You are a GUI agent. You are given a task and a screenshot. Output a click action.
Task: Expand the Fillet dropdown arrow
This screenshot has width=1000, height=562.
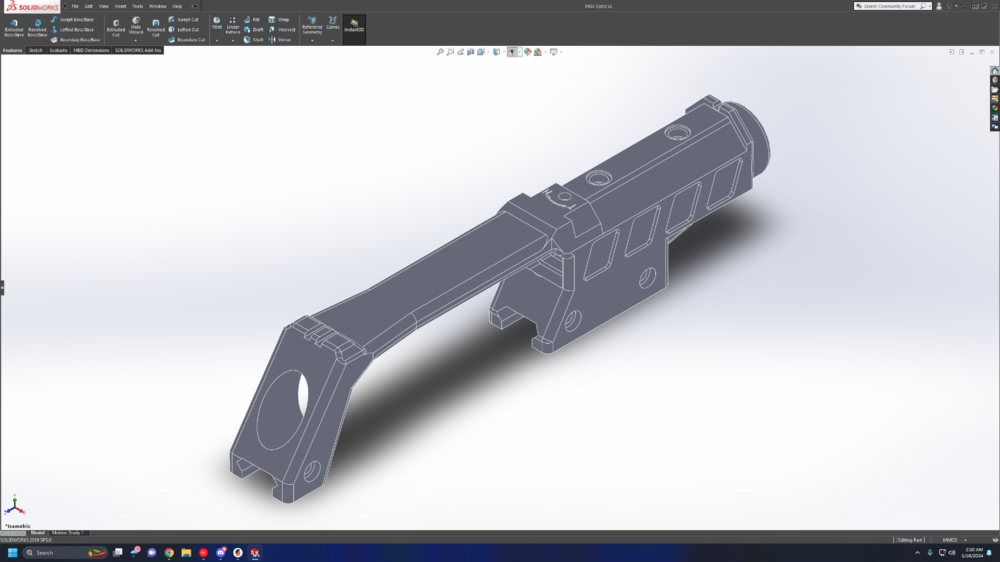pyautogui.click(x=217, y=41)
